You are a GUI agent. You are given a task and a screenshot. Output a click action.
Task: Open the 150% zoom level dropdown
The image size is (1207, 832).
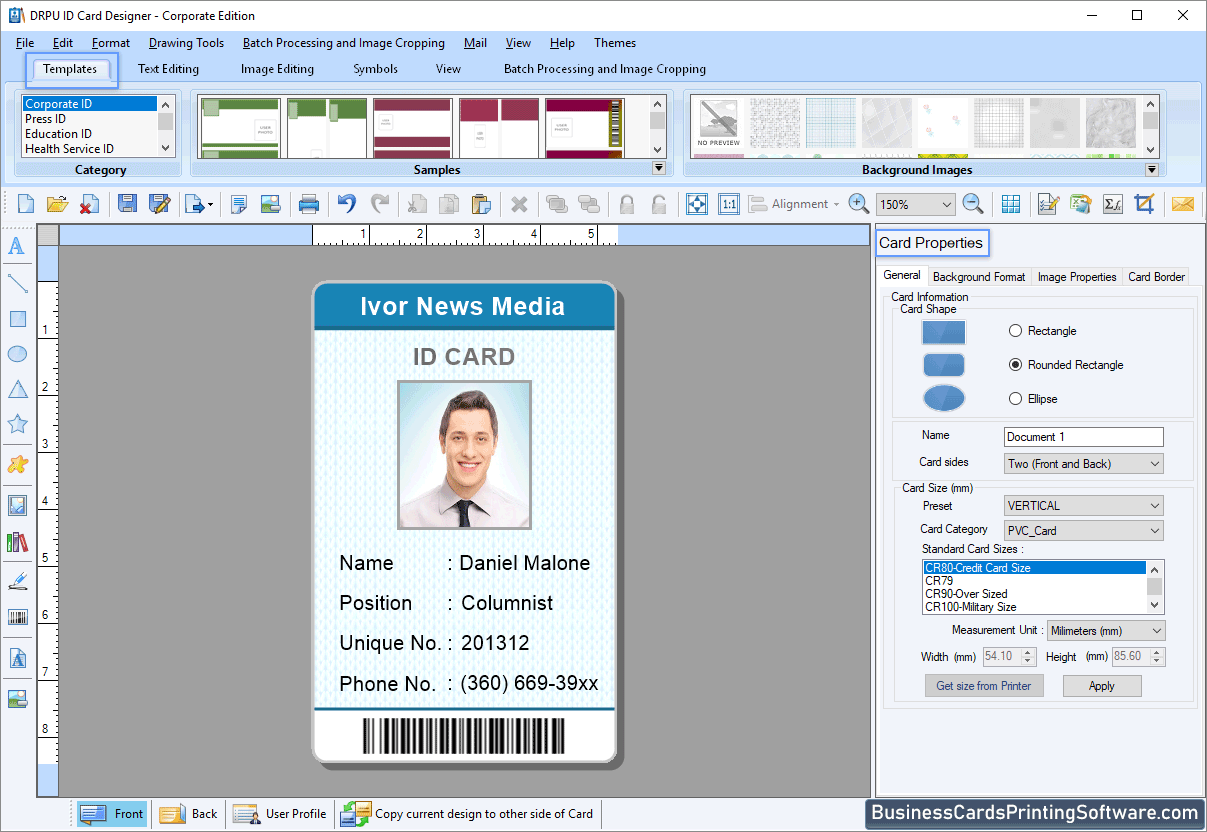pyautogui.click(x=916, y=204)
